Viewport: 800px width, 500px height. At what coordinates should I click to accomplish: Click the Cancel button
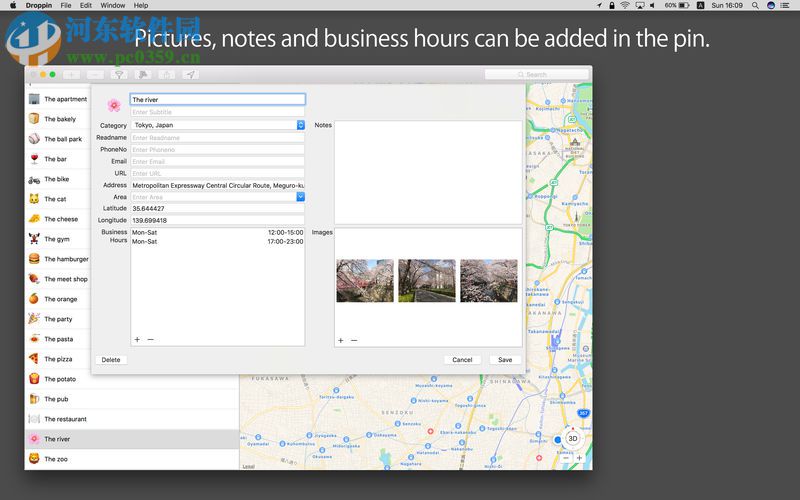(462, 360)
